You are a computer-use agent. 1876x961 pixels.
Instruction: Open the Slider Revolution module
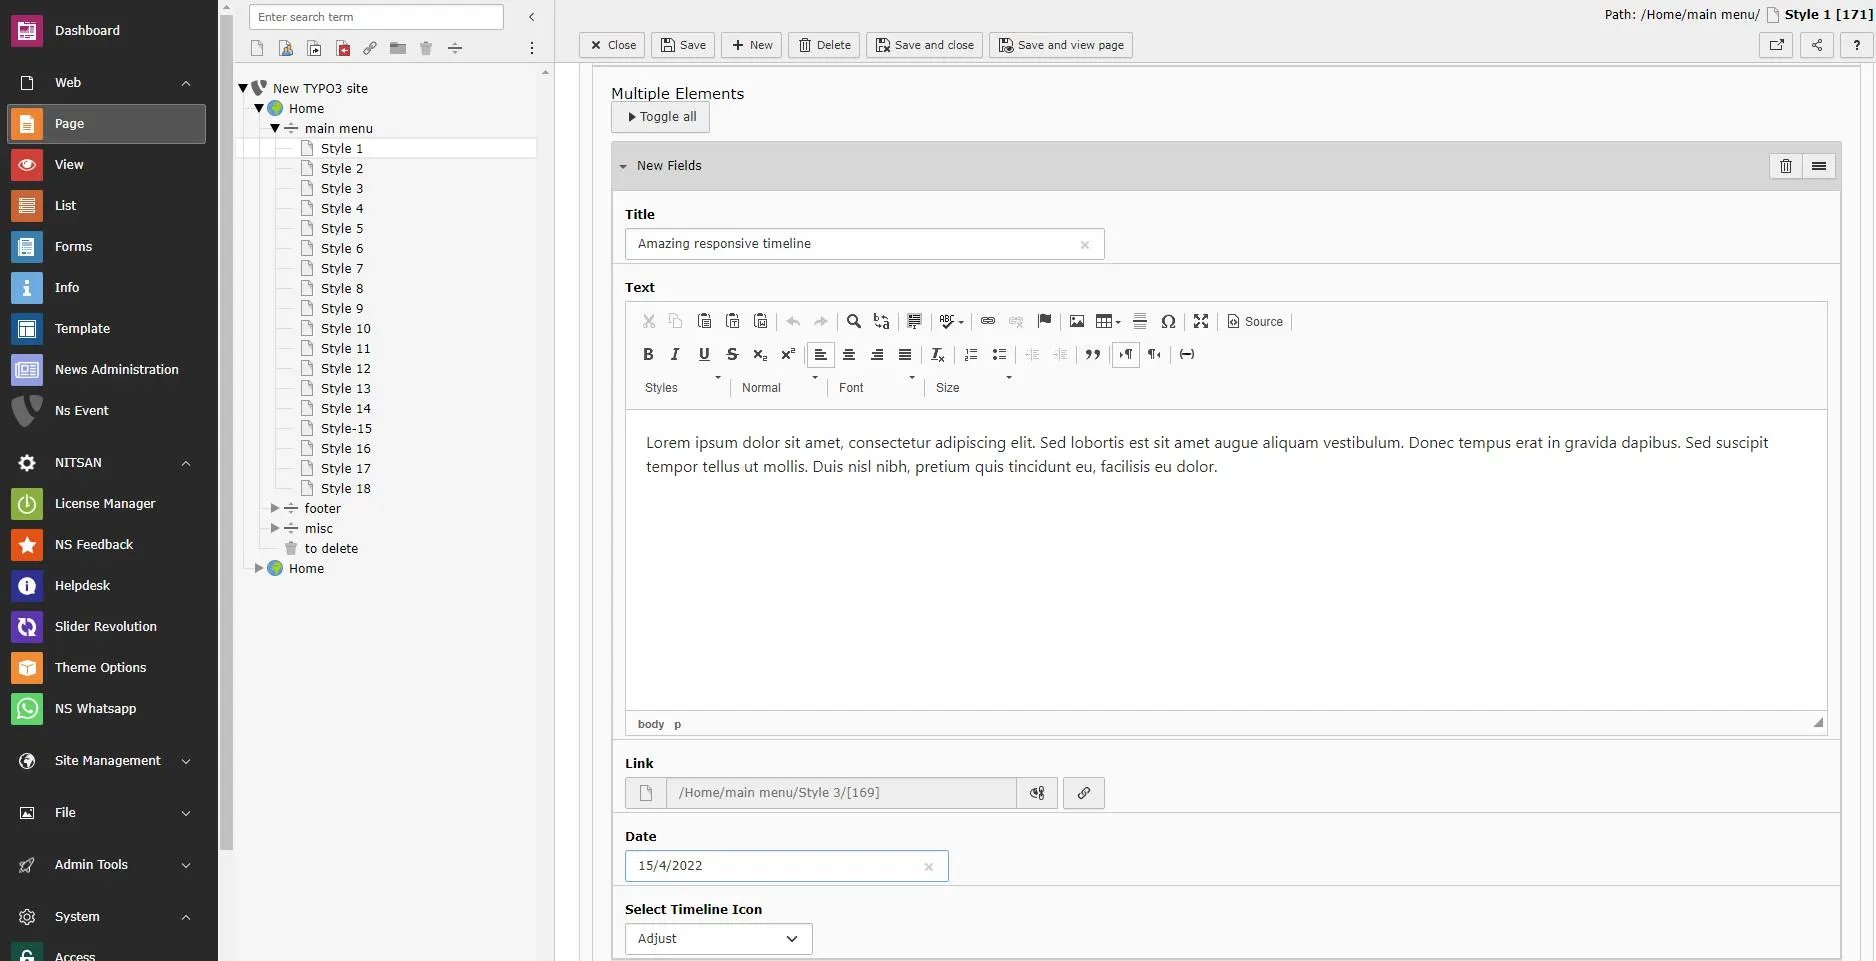point(107,627)
